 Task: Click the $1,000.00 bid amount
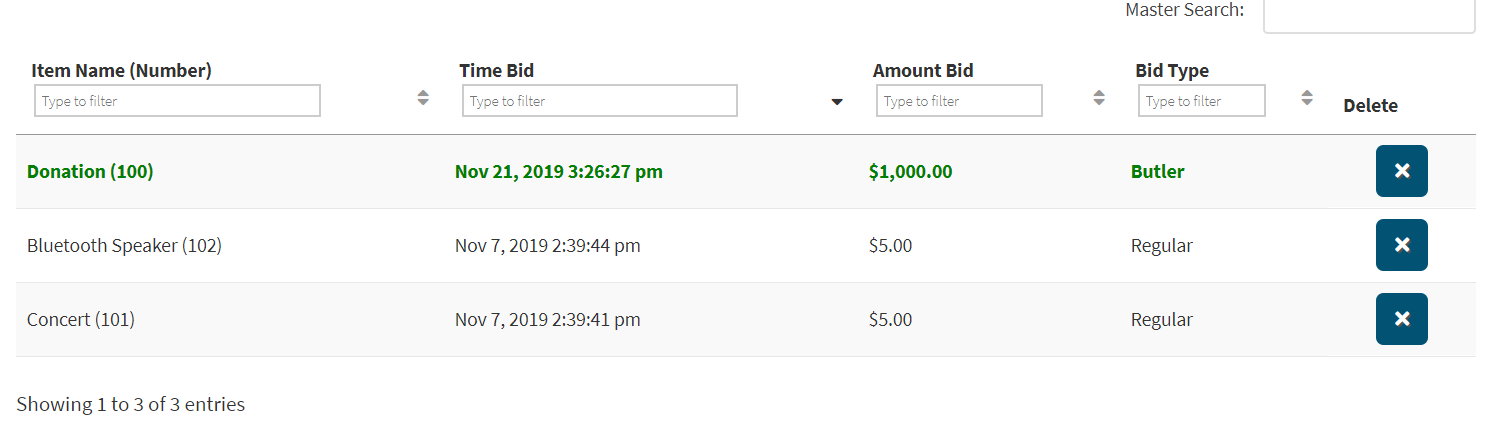pos(910,172)
